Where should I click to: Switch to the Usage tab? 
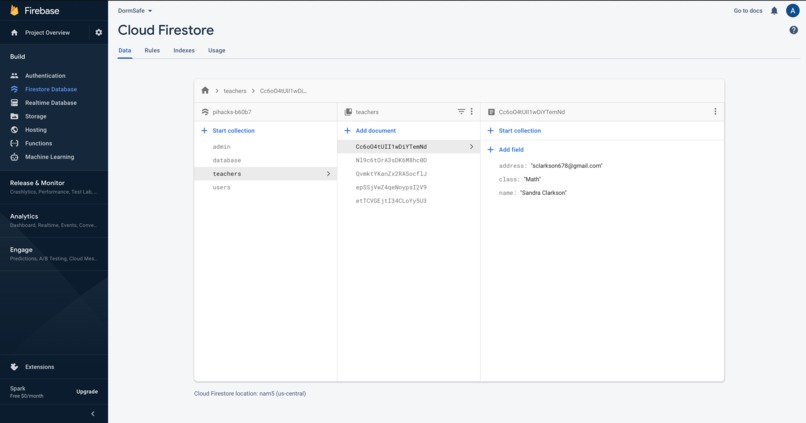pyautogui.click(x=216, y=50)
